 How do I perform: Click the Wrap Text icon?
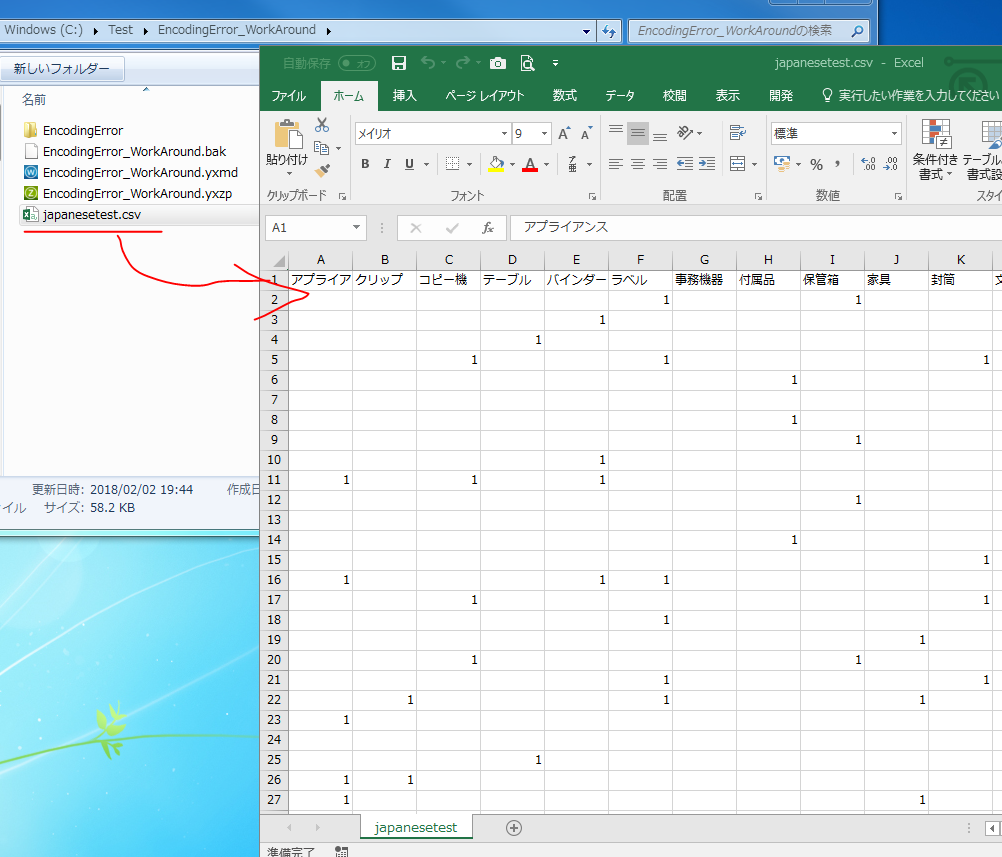(738, 133)
